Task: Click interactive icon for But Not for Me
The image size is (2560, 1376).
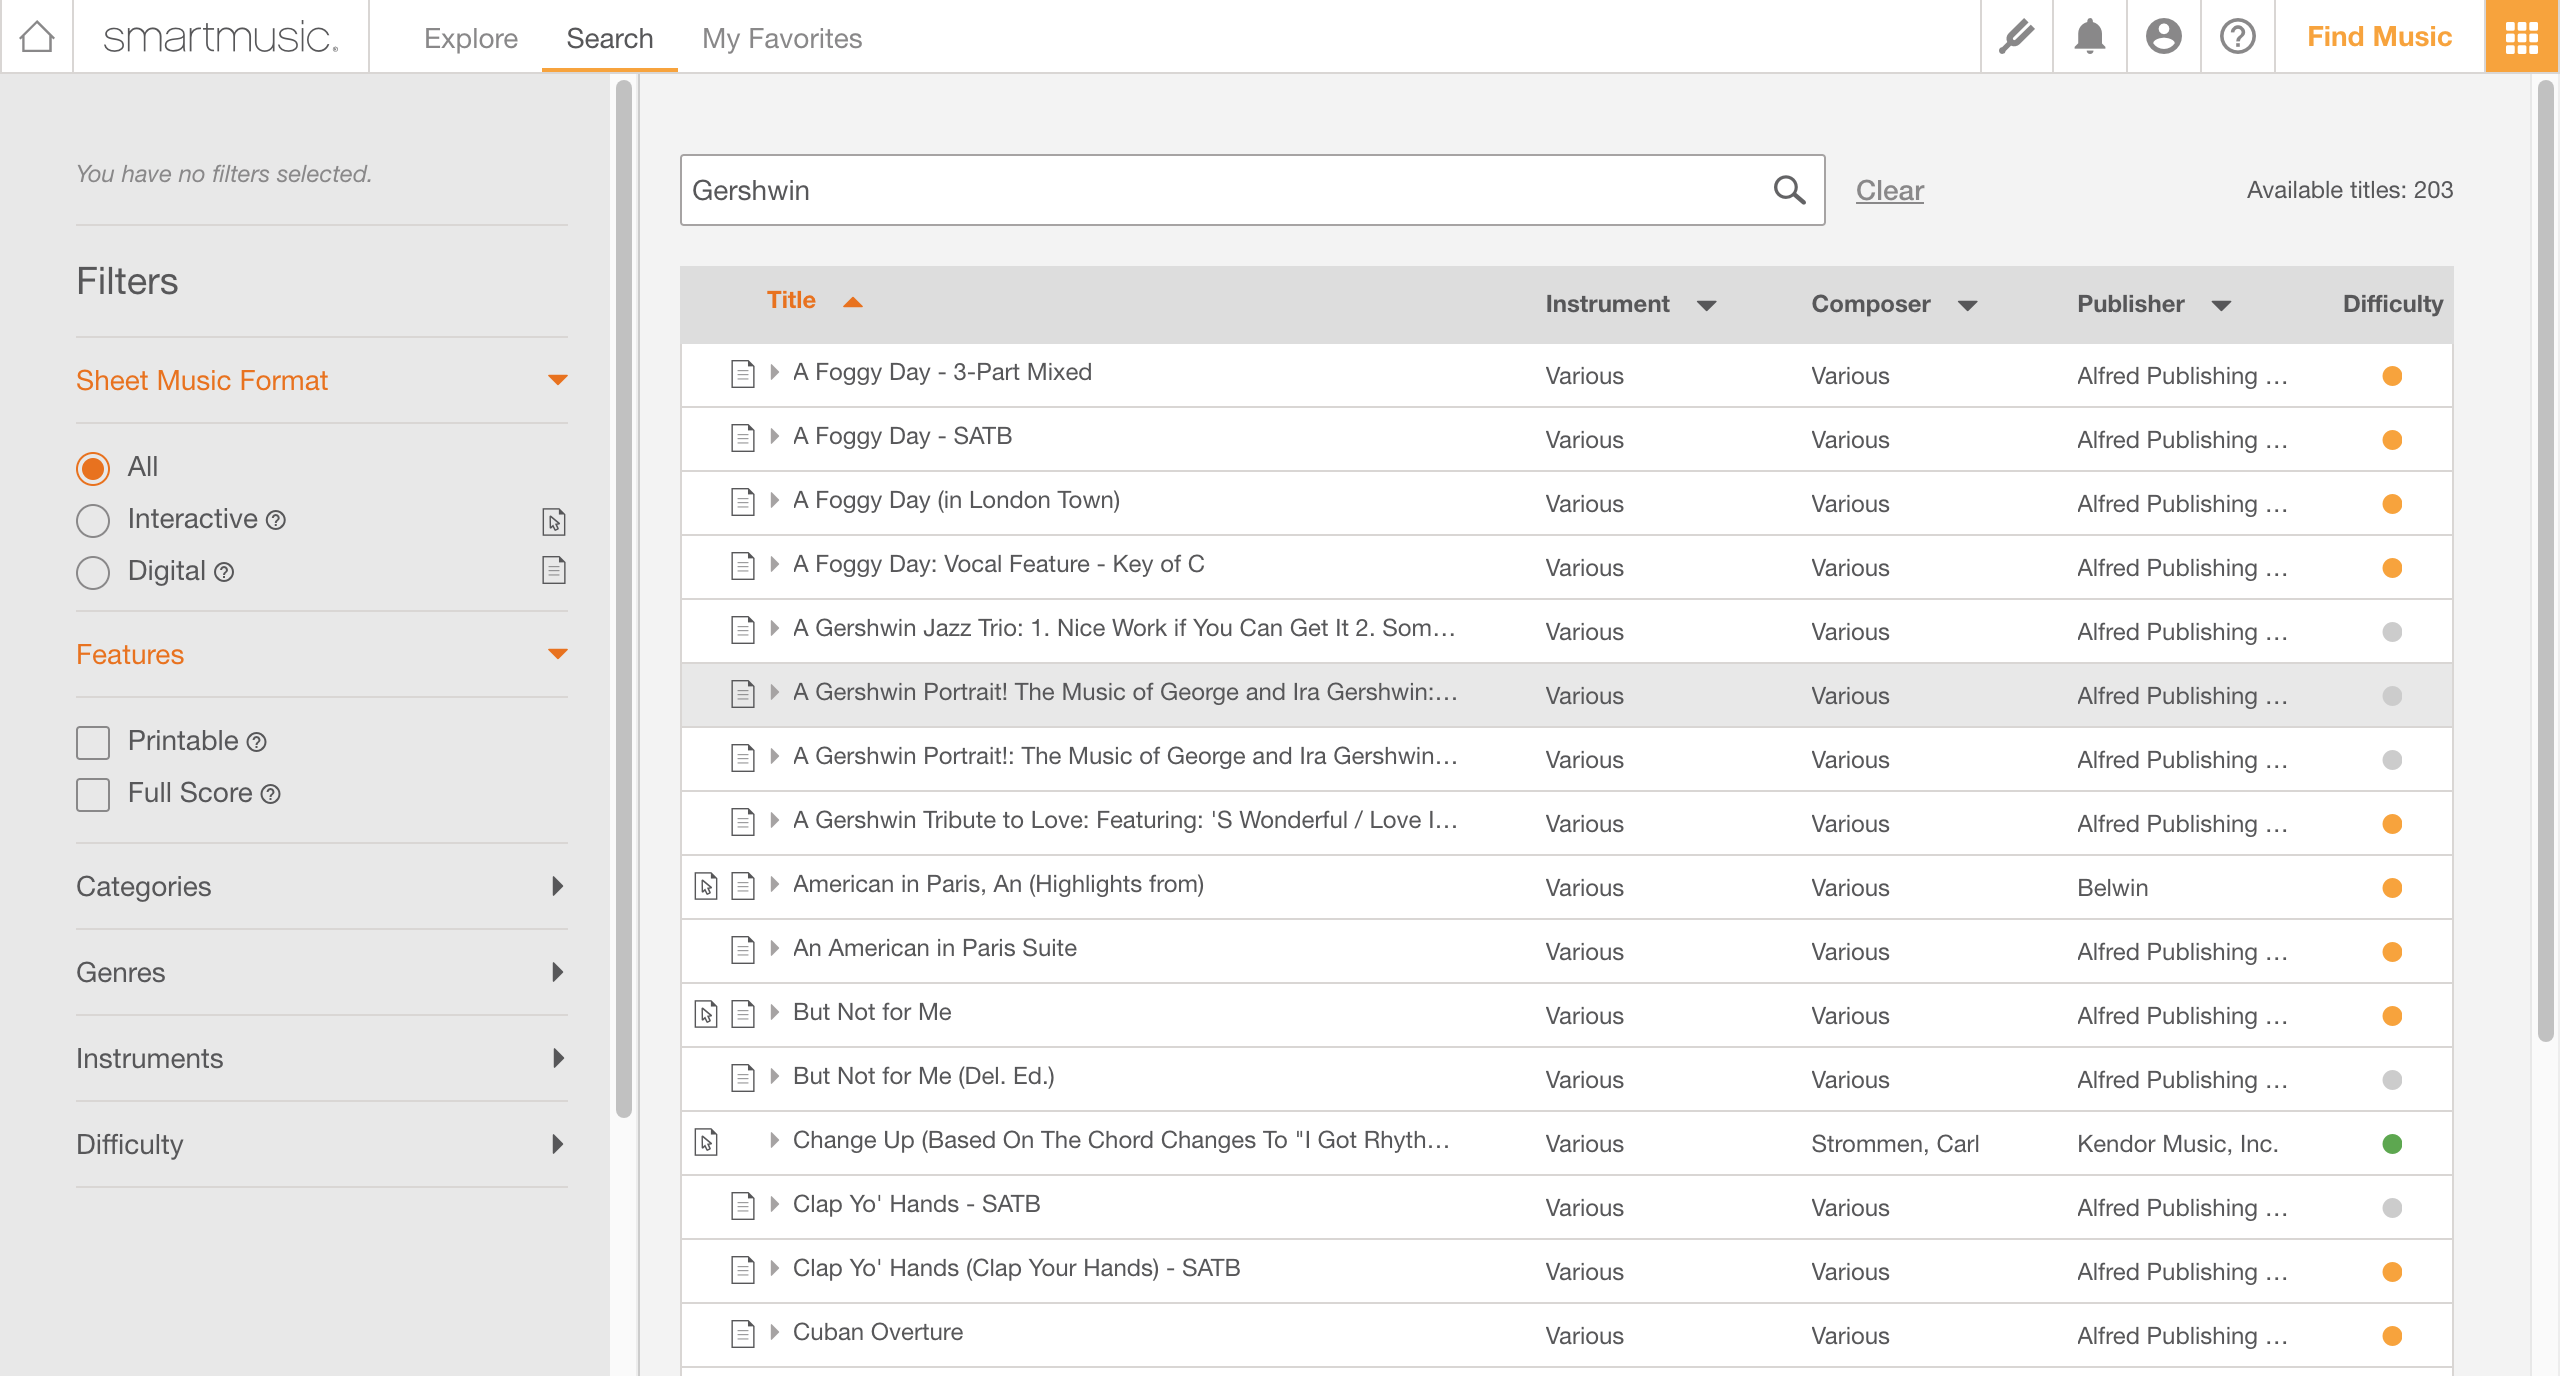Action: [x=706, y=1014]
